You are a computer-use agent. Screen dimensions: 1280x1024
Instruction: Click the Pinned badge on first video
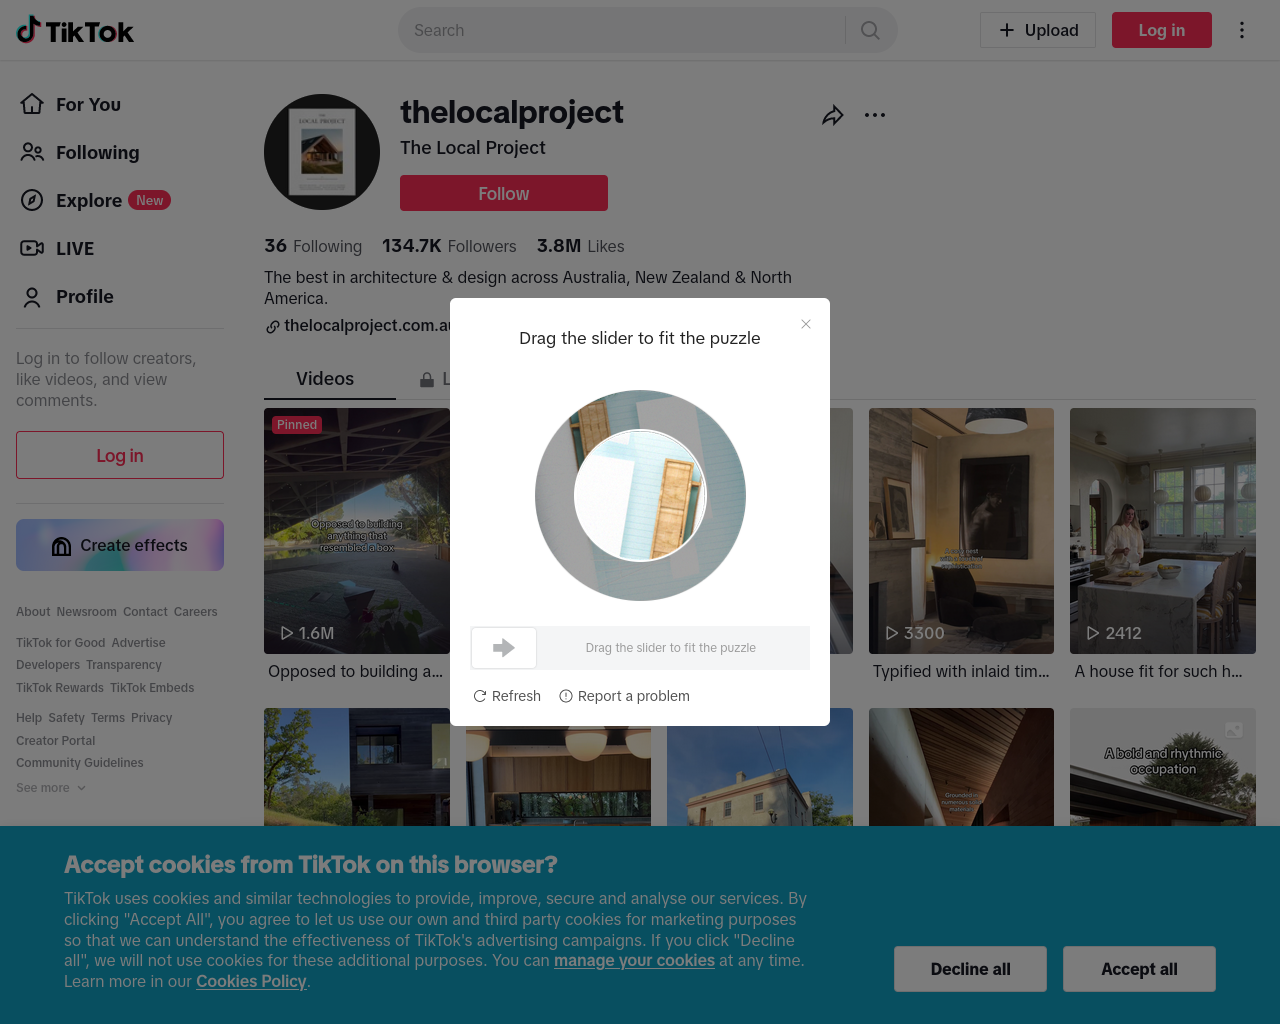pyautogui.click(x=297, y=425)
